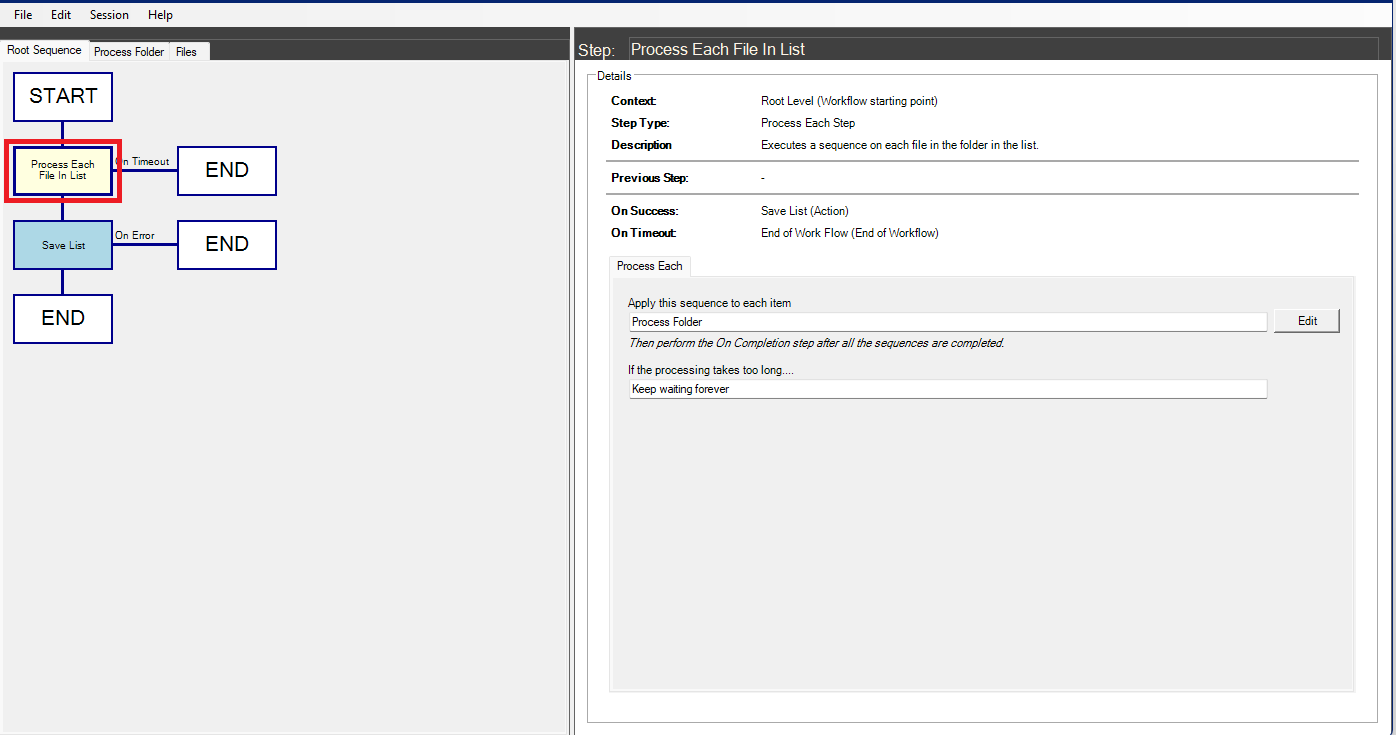
Task: Click the END node after On Timeout
Action: pos(227,171)
